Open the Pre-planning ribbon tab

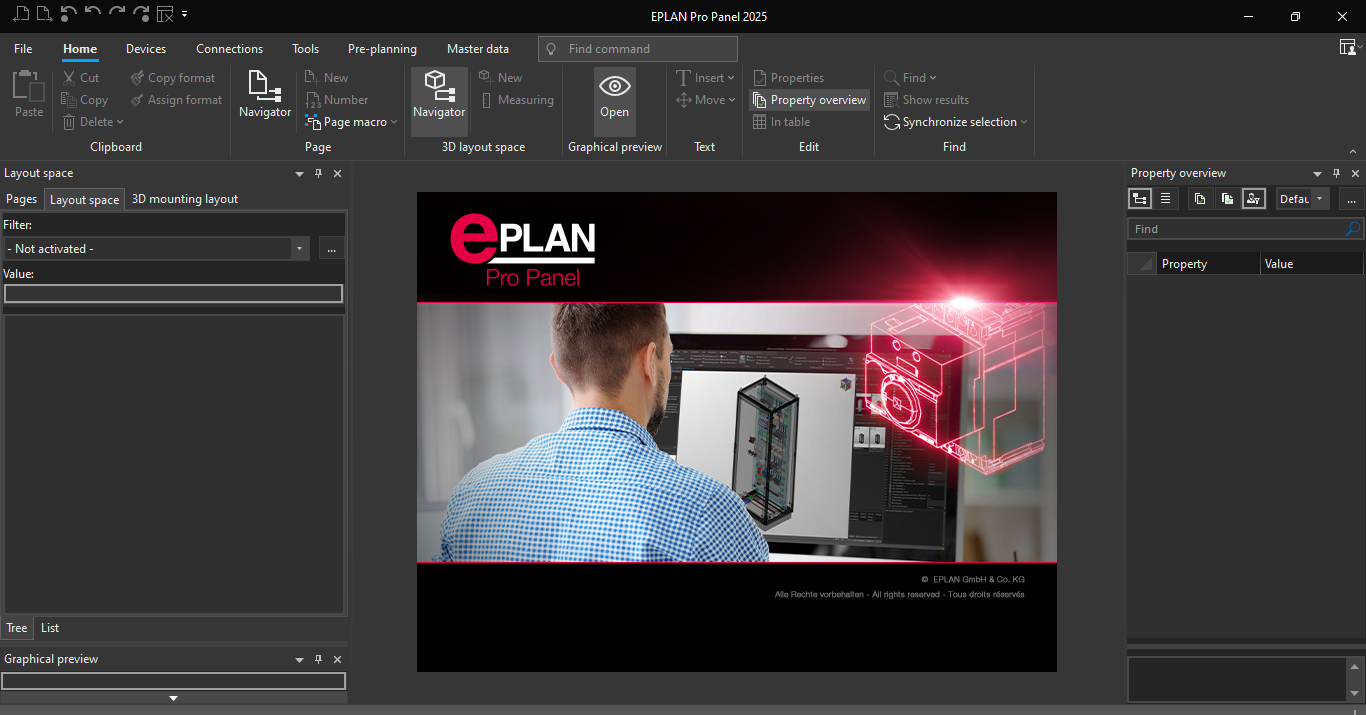(x=382, y=48)
